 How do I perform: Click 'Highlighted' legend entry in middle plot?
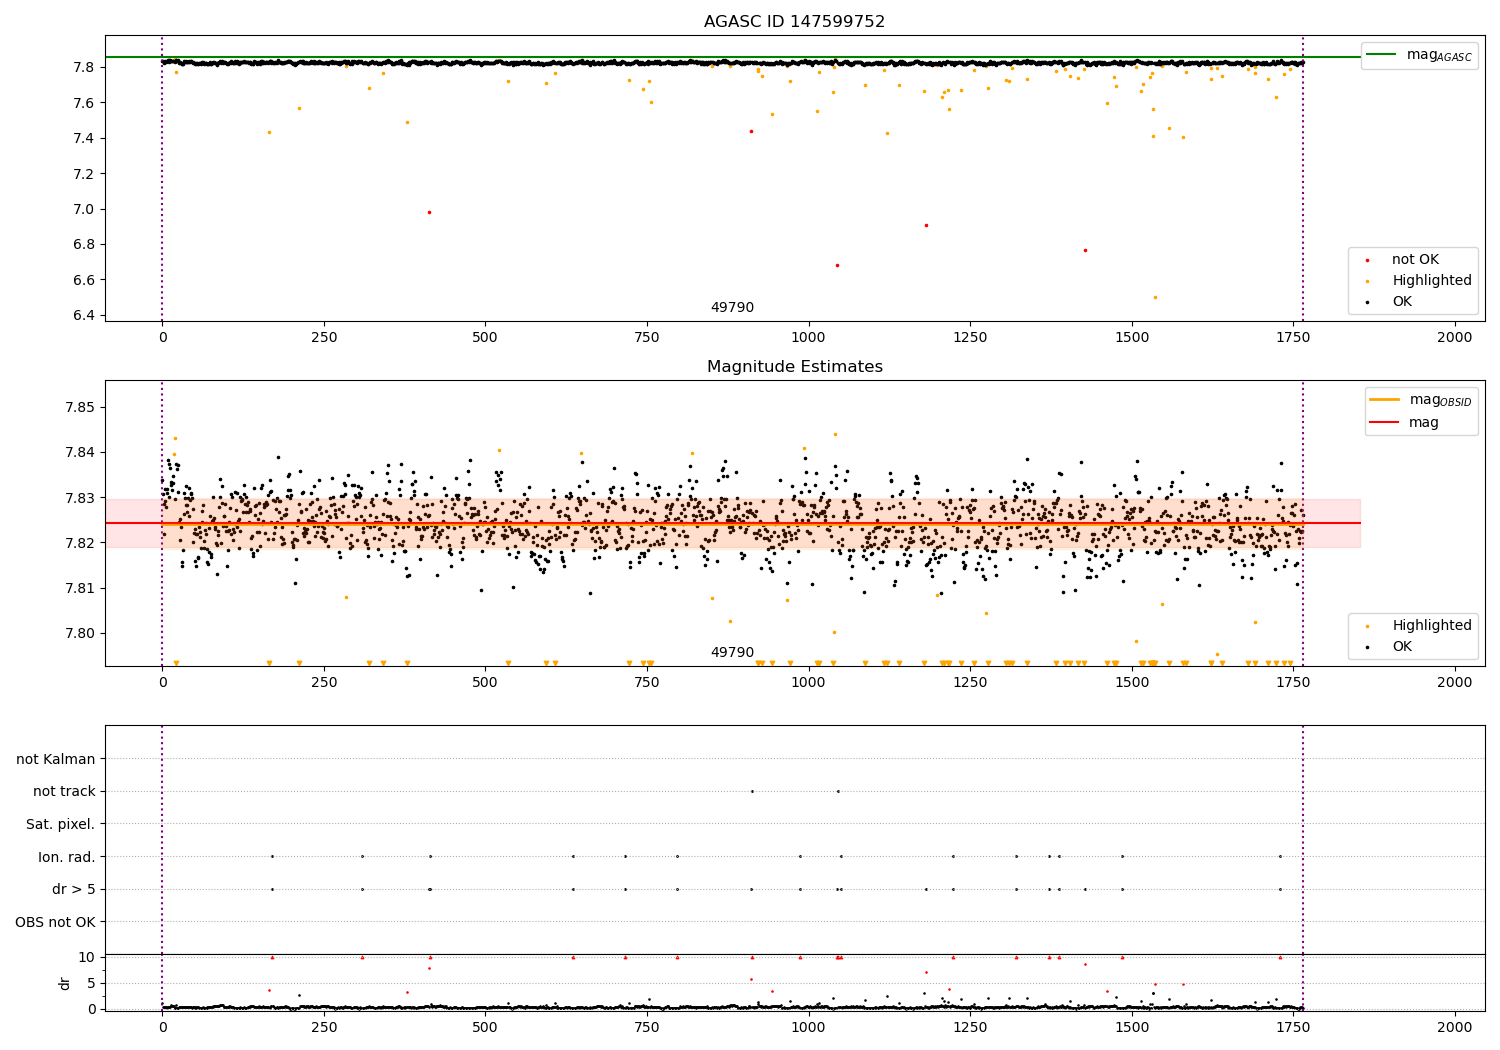1432,626
